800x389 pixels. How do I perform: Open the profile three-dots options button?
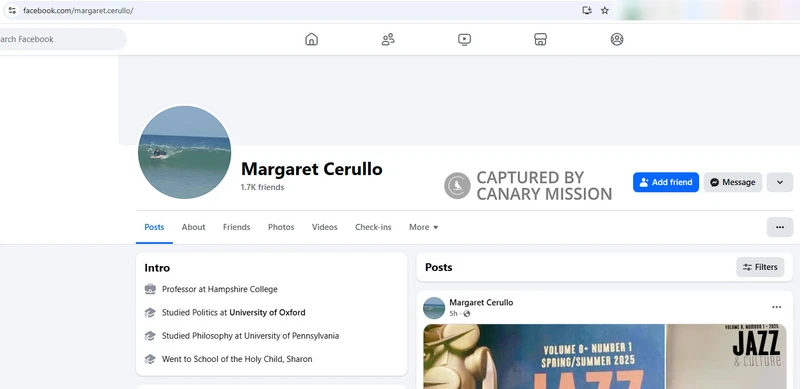[x=780, y=227]
